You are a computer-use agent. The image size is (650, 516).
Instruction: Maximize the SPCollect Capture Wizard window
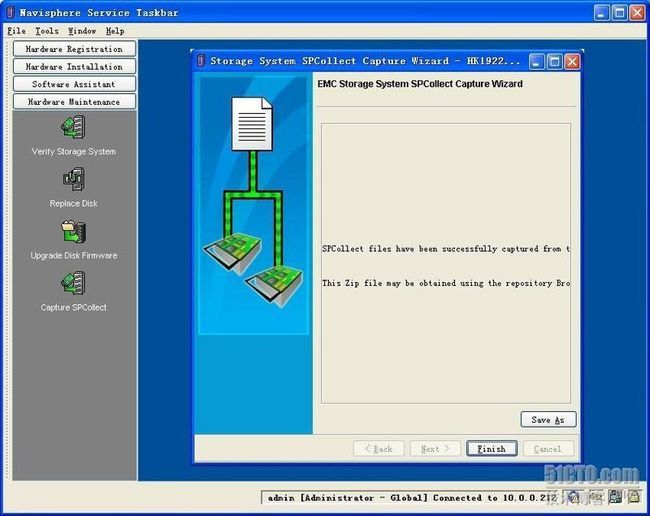tap(555, 62)
